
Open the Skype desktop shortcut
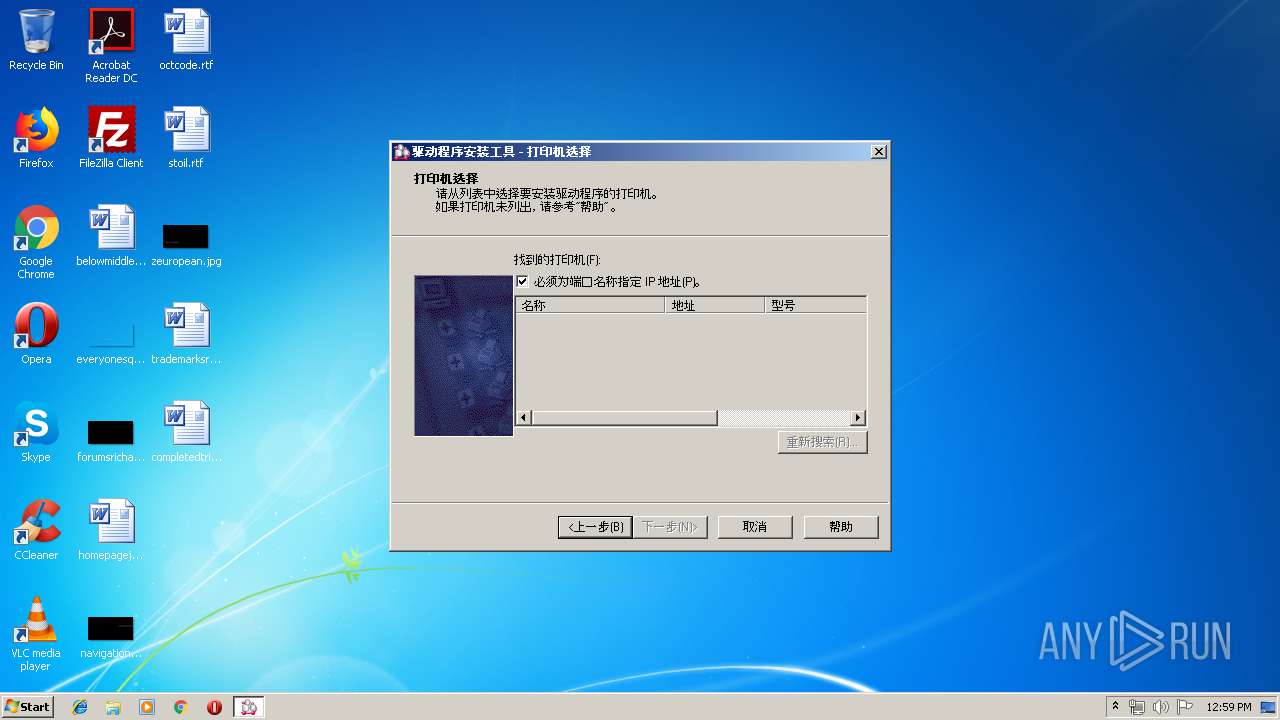click(x=36, y=432)
